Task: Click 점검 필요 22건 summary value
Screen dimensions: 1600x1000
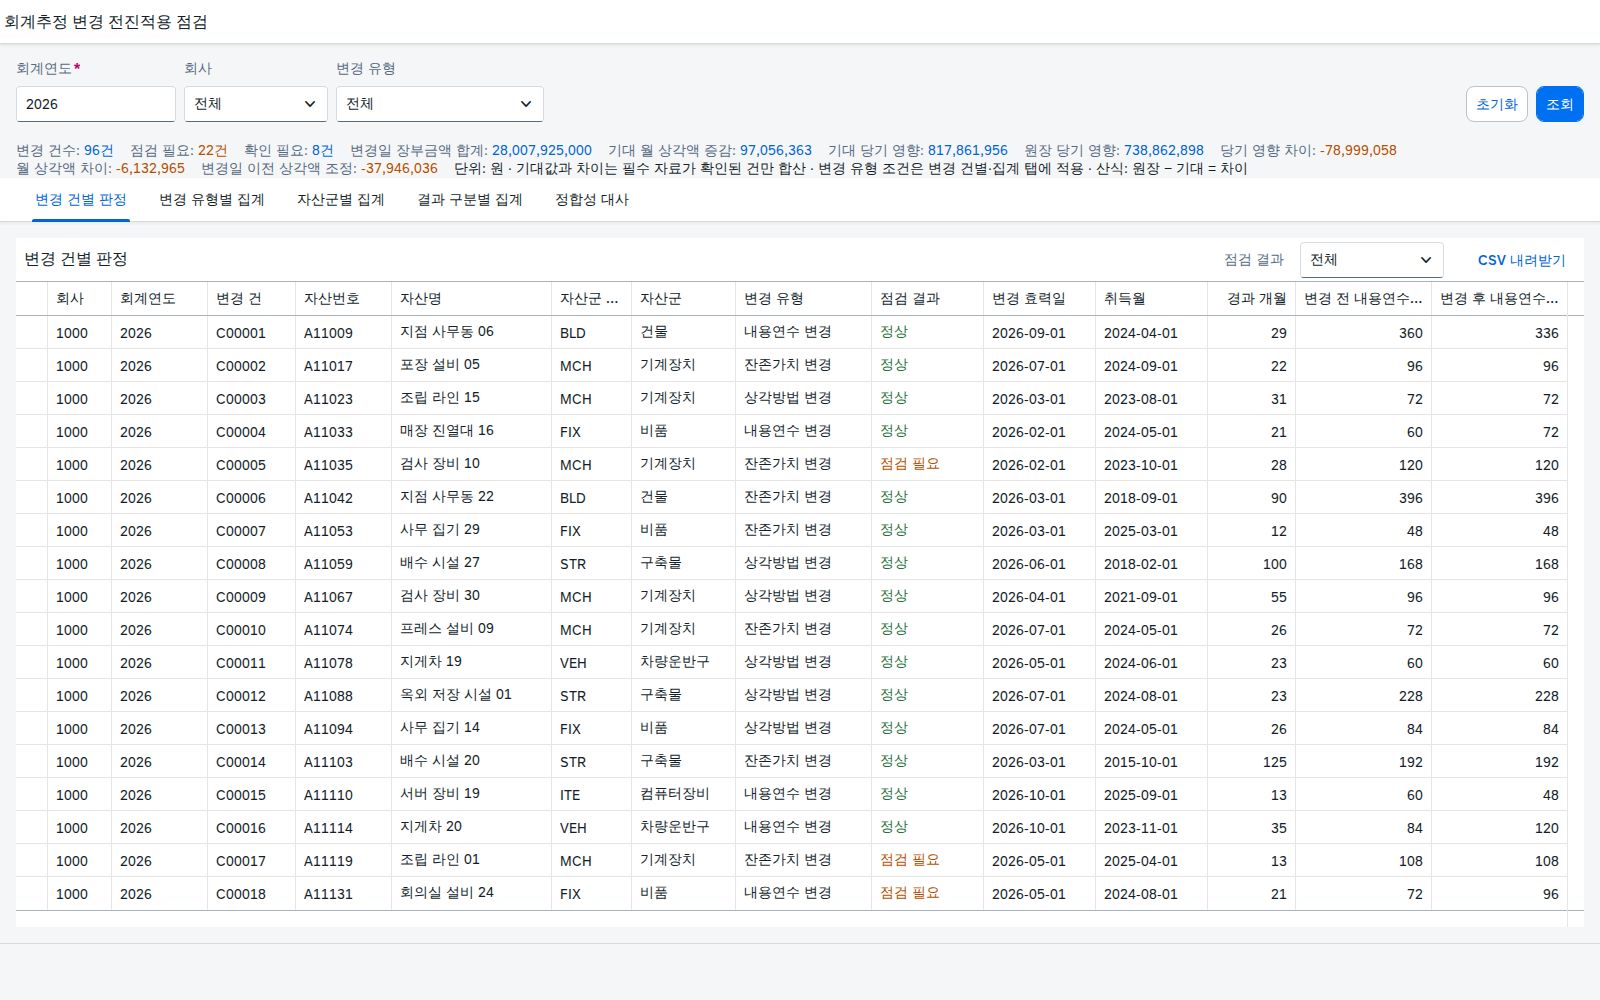Action: (213, 151)
